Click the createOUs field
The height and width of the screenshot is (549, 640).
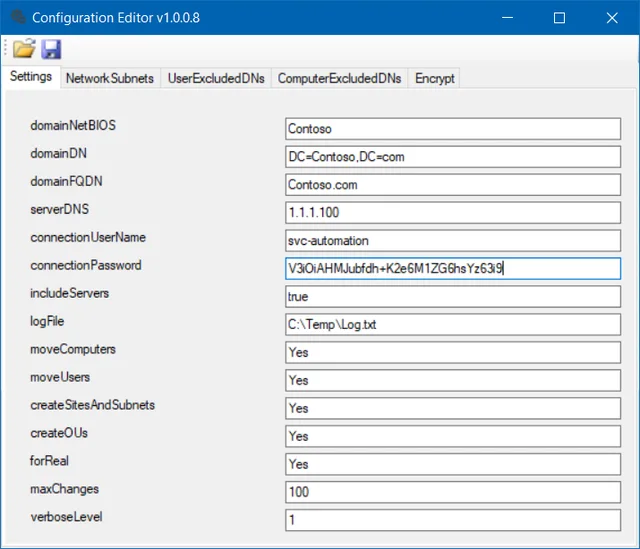(x=453, y=436)
